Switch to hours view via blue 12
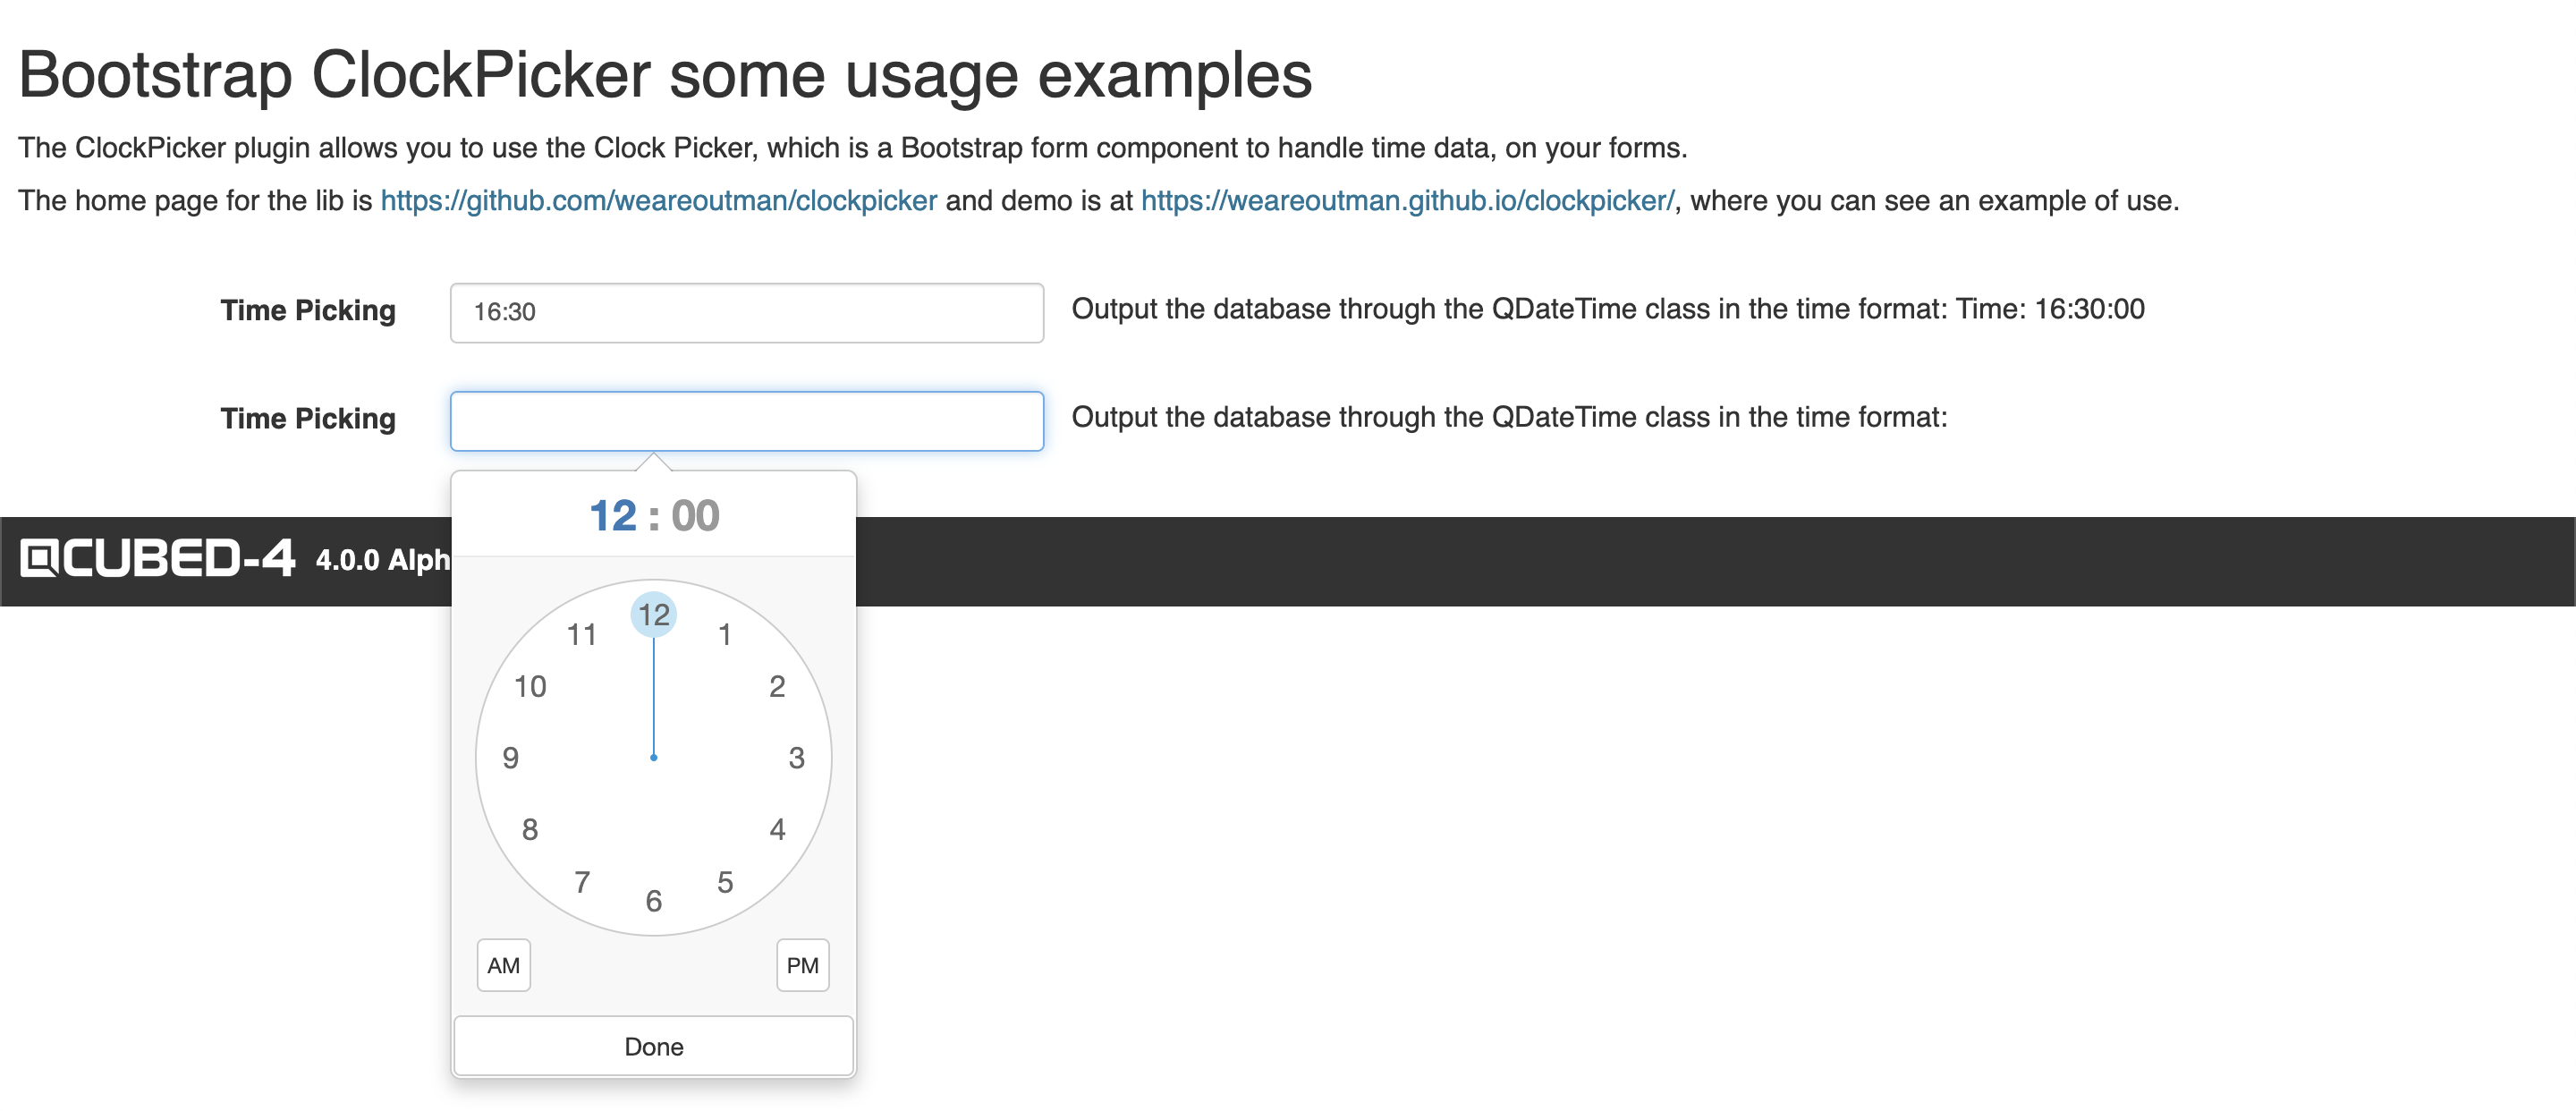The image size is (2576, 1111). click(x=613, y=516)
